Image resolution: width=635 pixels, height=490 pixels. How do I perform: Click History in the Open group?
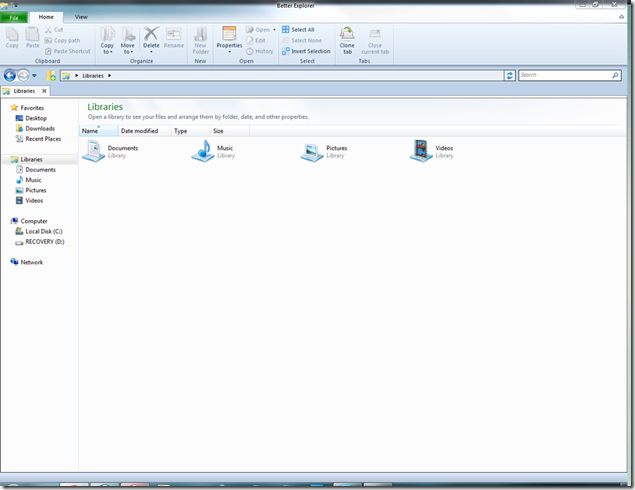click(x=260, y=51)
